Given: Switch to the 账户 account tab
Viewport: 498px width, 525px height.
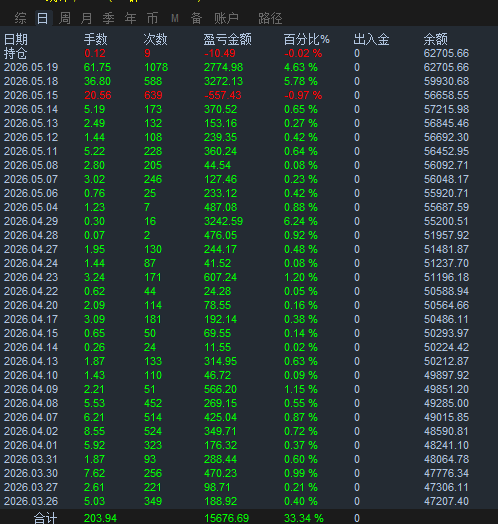Looking at the screenshot, I should pyautogui.click(x=226, y=18).
